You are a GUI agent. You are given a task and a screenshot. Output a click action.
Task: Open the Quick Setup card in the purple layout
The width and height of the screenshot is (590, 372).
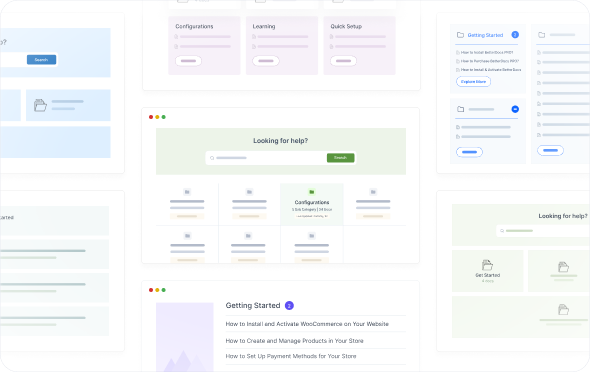[x=359, y=46]
